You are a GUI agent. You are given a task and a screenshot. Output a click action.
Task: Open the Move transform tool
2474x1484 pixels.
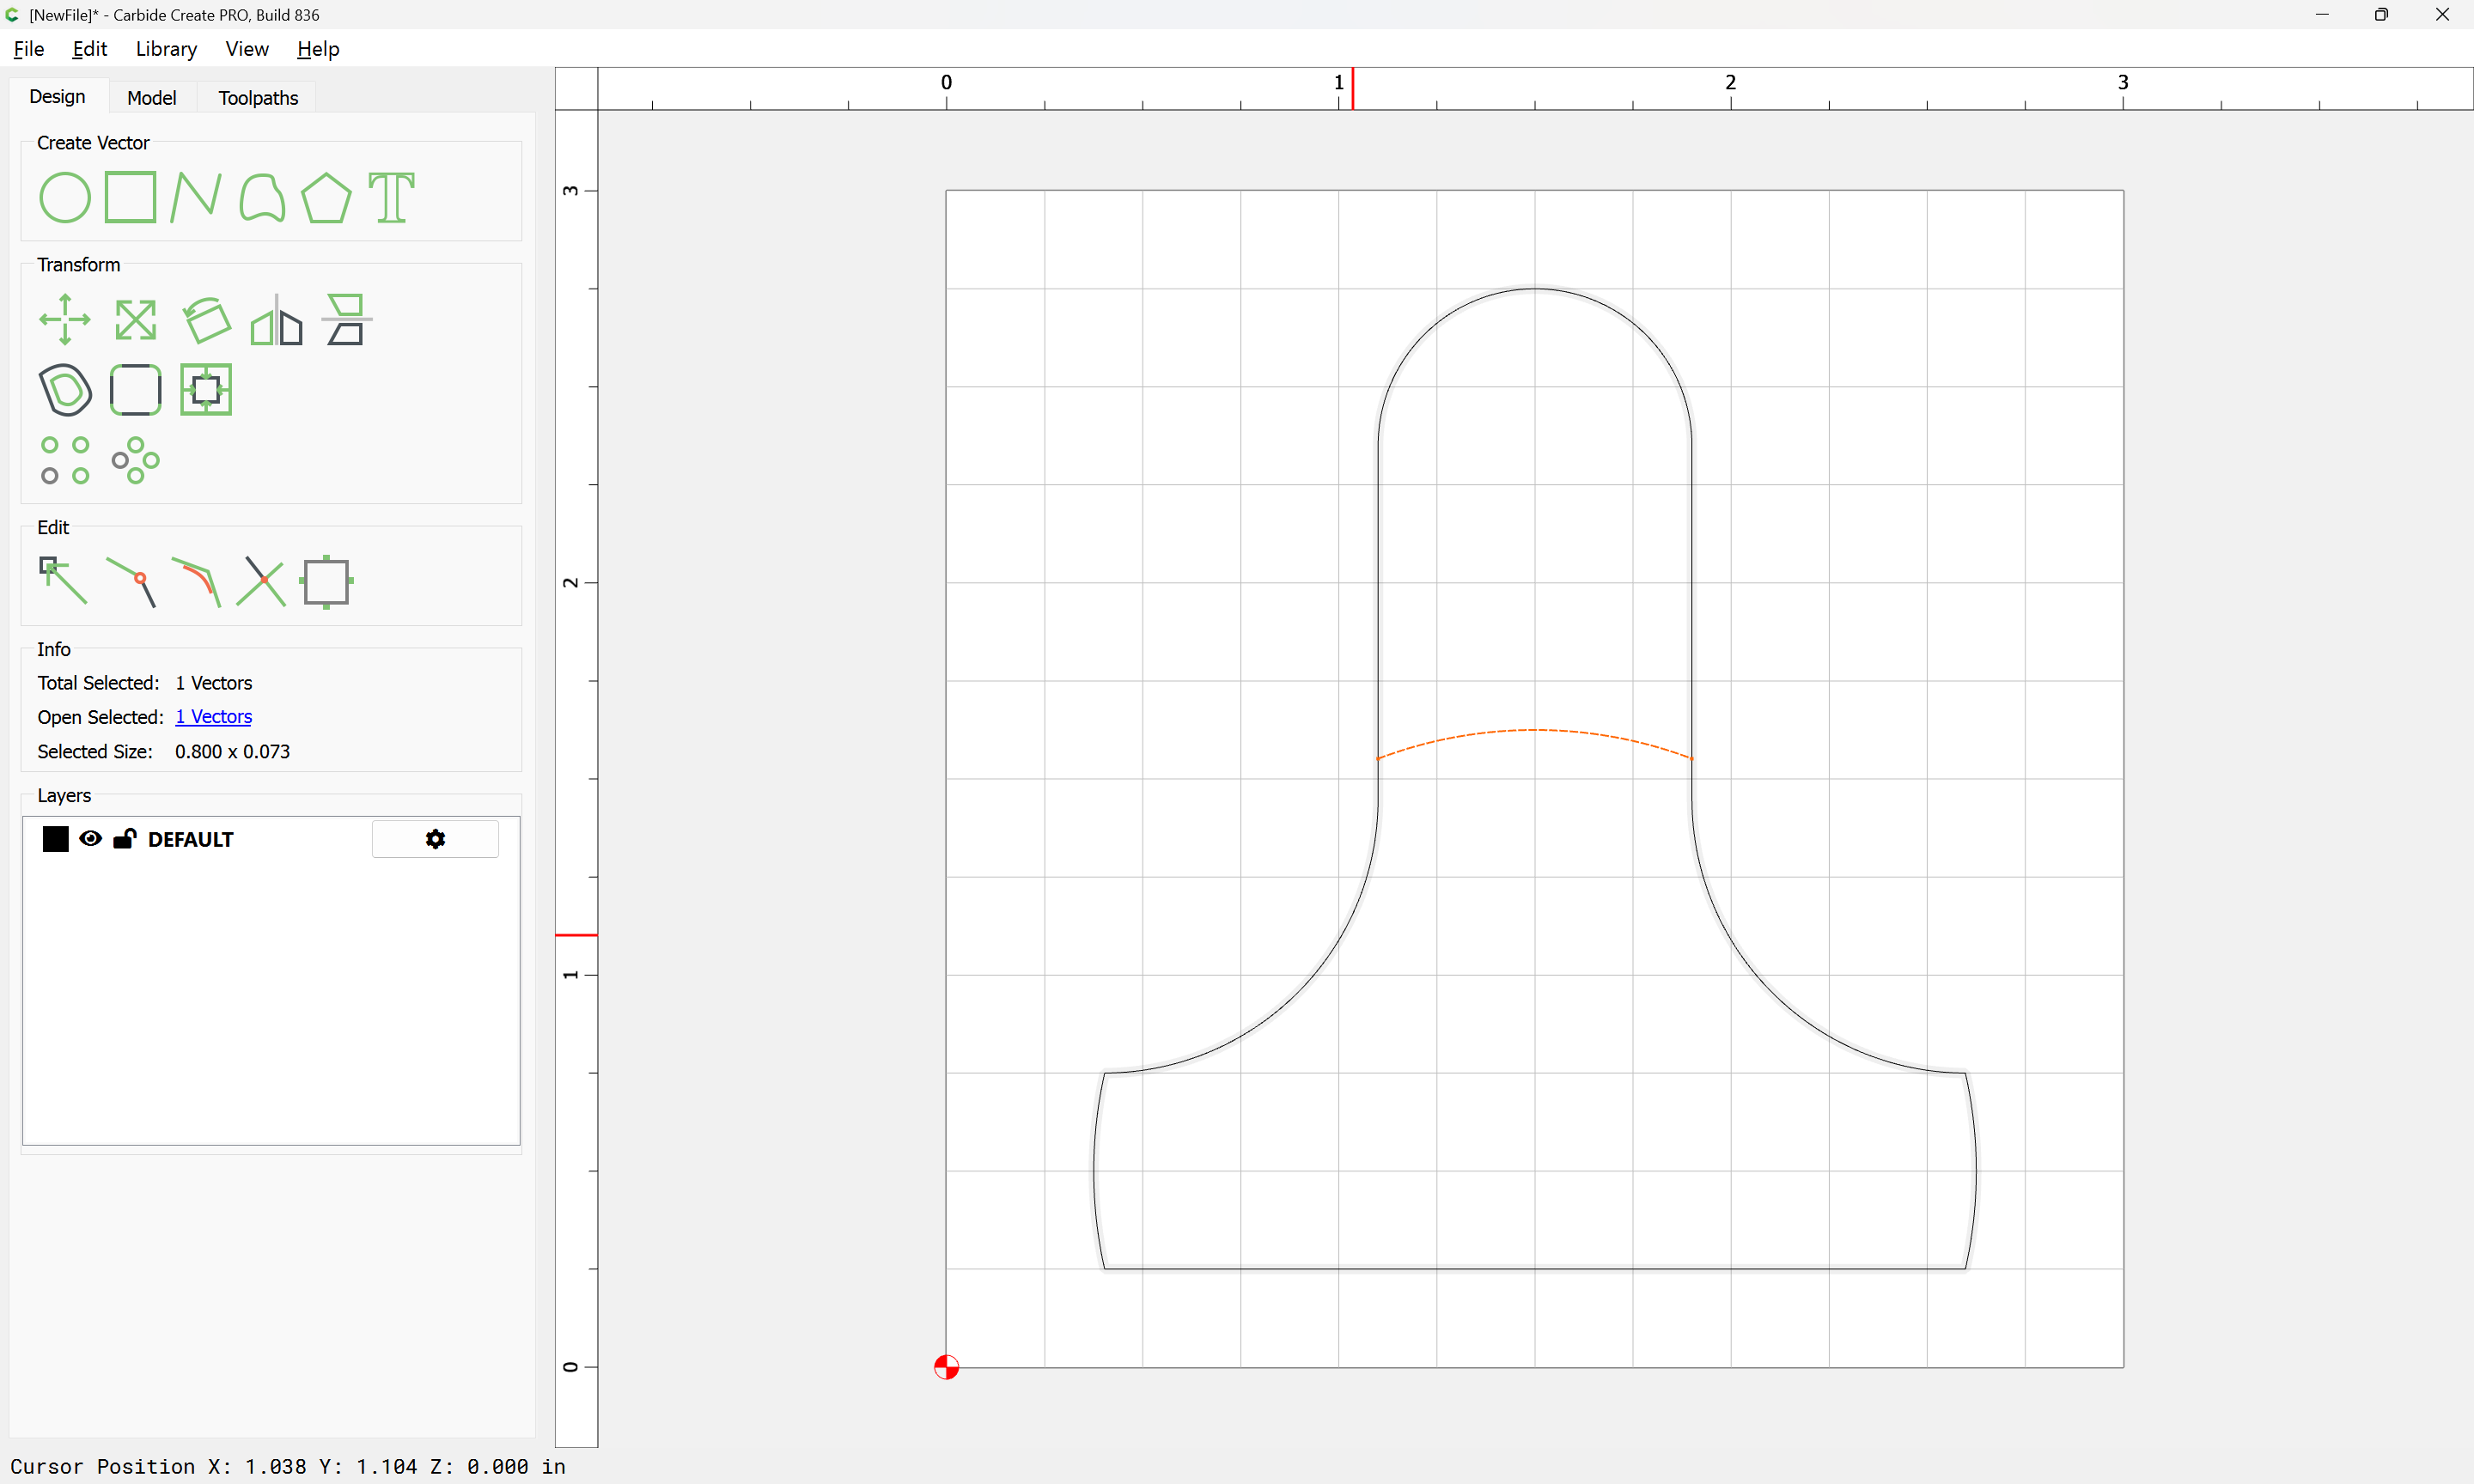(65, 320)
